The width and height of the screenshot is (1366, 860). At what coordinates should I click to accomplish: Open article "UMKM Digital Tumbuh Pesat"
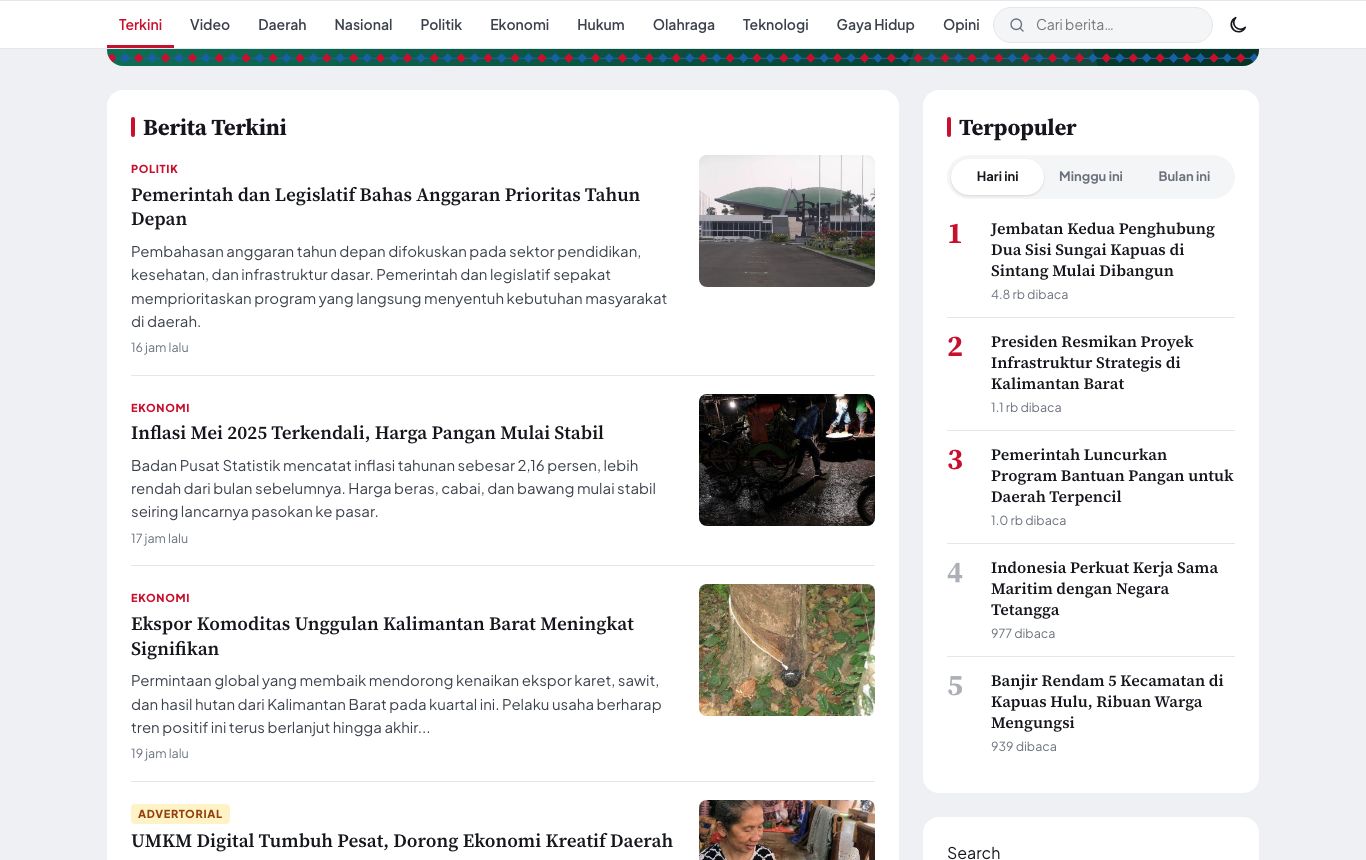[402, 841]
